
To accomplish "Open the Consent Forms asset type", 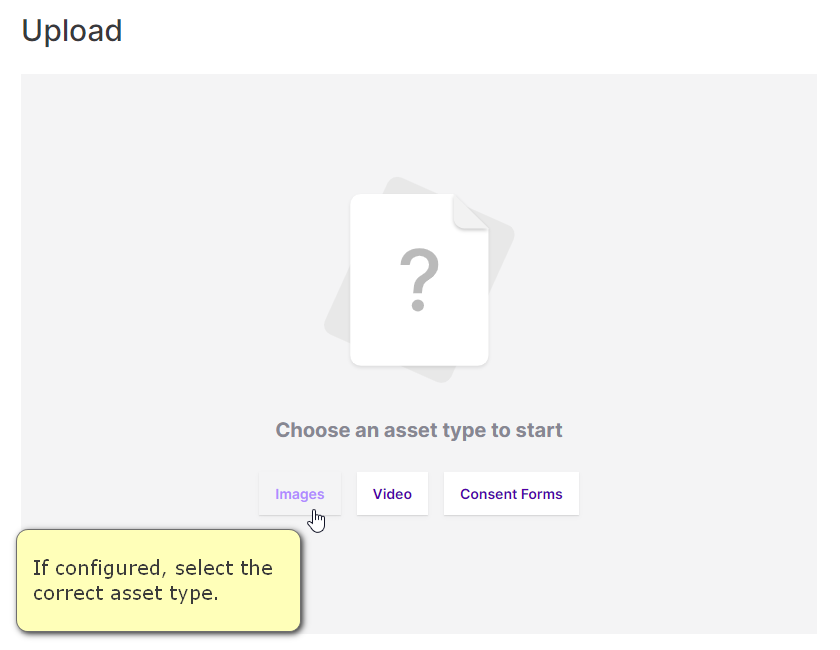I will coord(511,494).
